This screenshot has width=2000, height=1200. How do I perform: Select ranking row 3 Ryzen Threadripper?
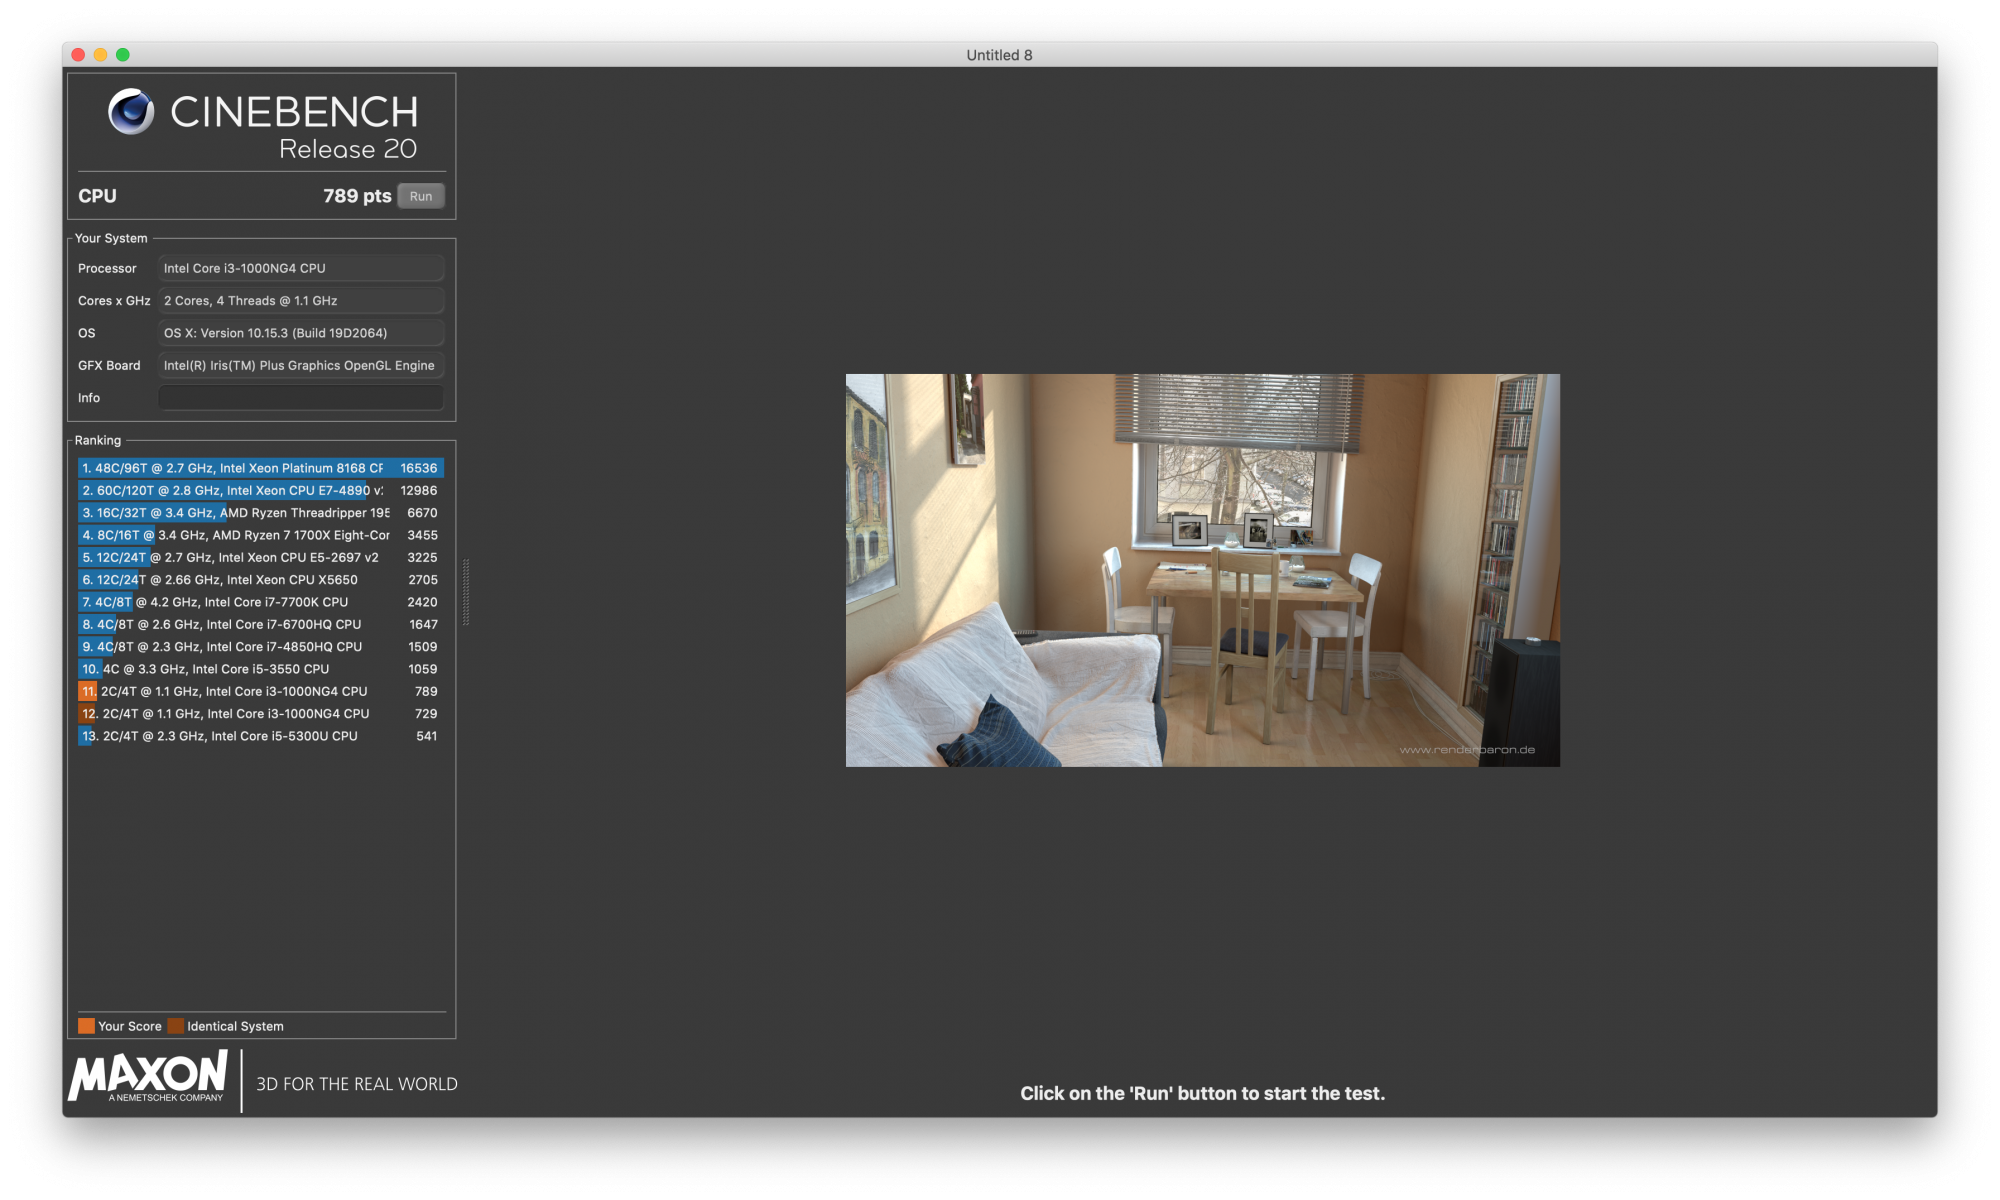(261, 513)
